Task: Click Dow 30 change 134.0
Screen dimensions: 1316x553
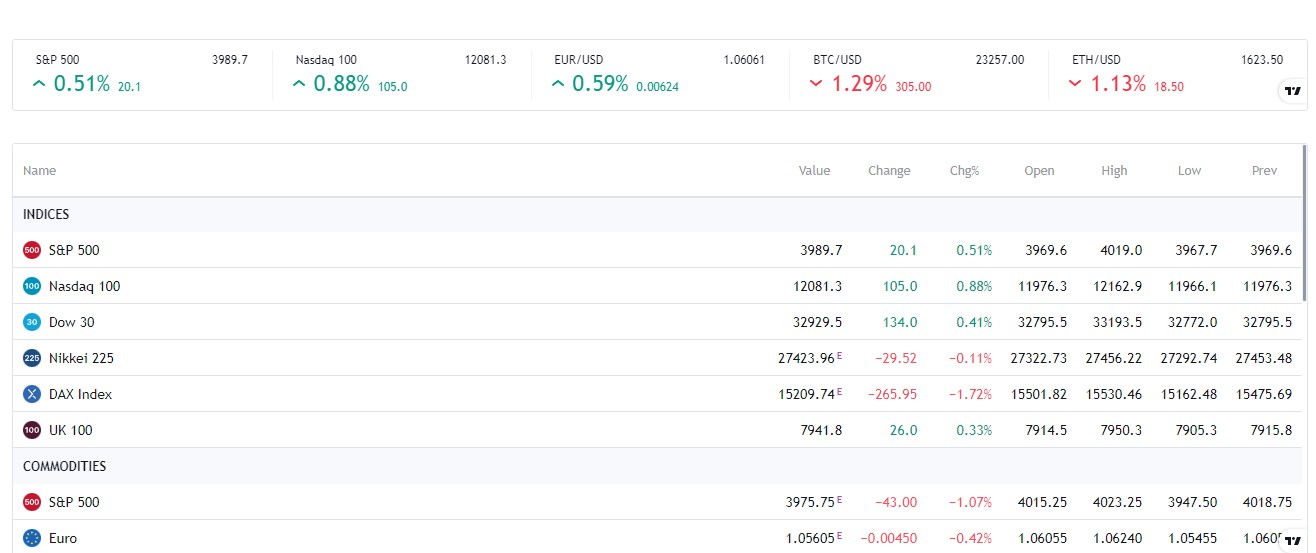Action: click(x=900, y=322)
